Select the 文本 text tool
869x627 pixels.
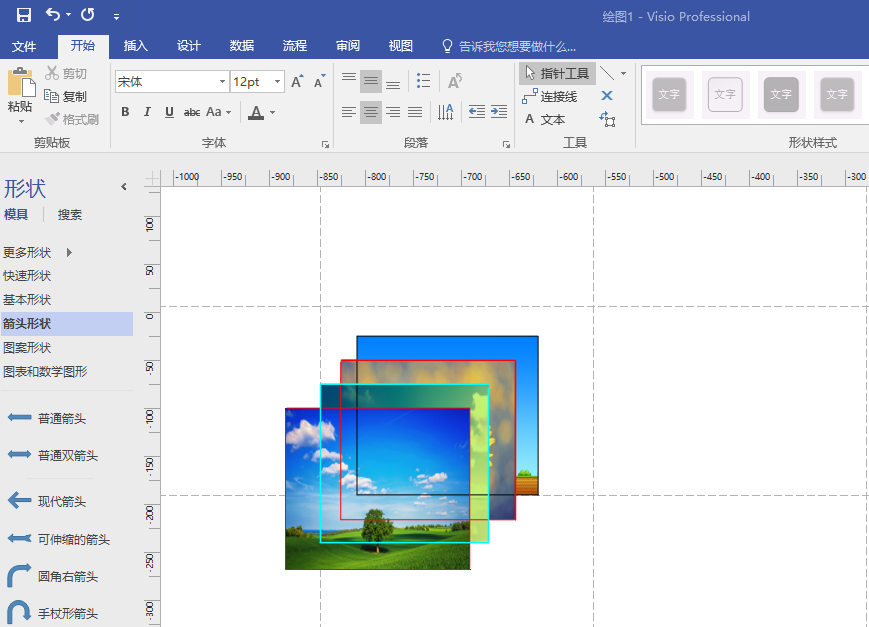point(545,119)
